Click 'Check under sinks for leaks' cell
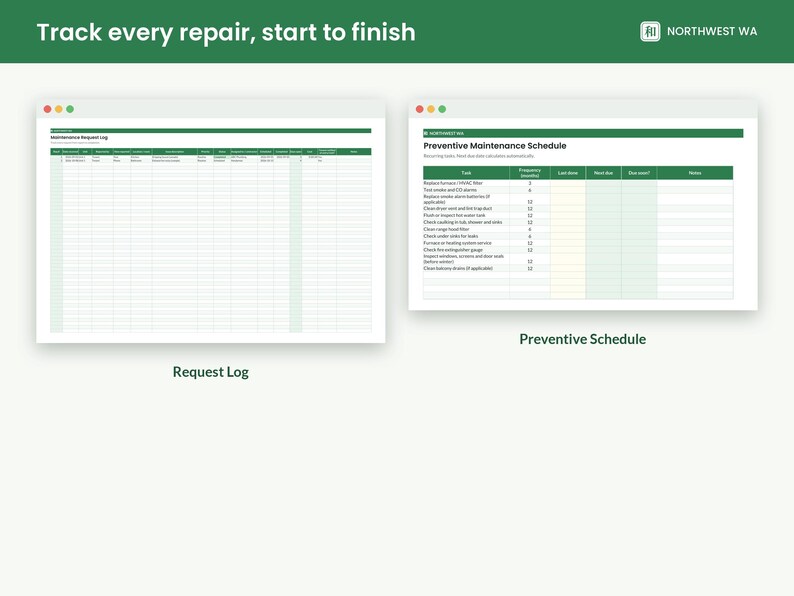Viewport: 794px width, 596px height. 466,236
